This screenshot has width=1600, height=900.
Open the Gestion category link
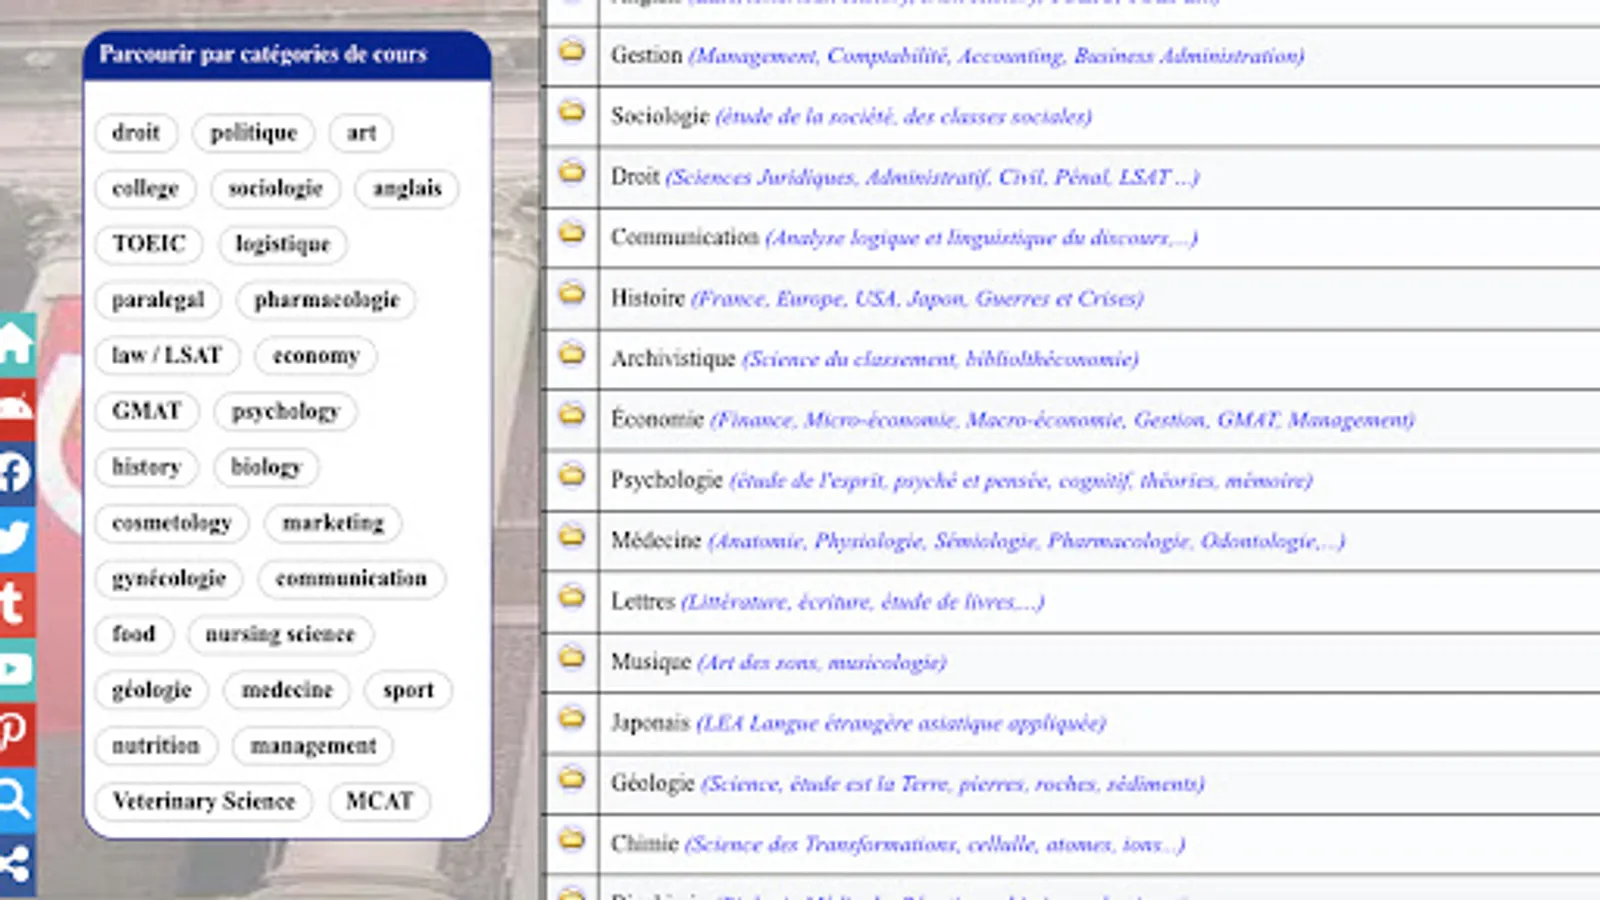click(646, 55)
